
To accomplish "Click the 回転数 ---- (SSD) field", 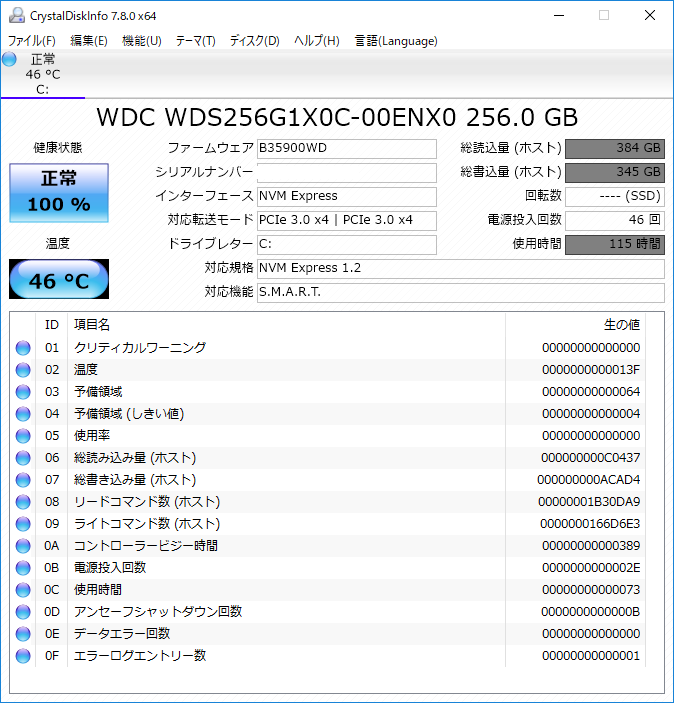I will pyautogui.click(x=614, y=196).
